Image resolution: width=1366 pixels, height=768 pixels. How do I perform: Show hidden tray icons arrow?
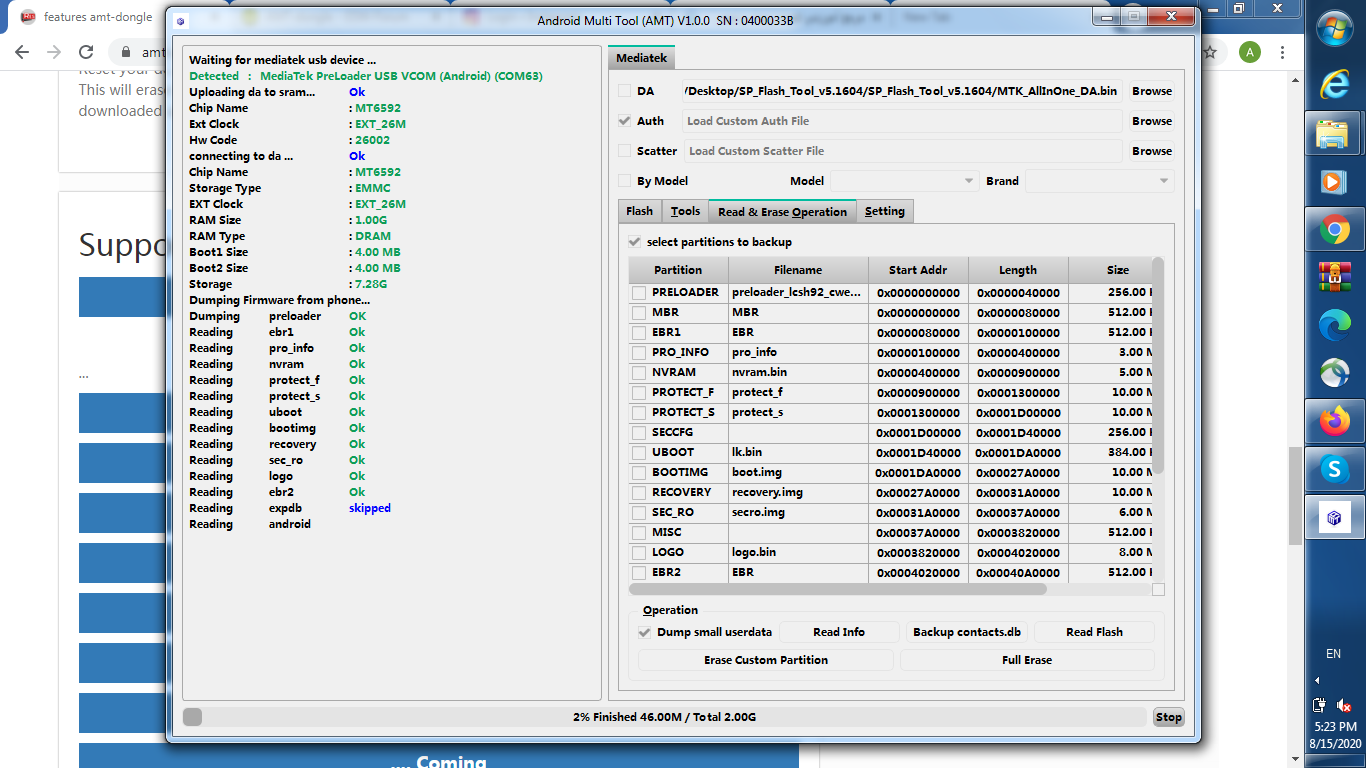tap(1317, 679)
